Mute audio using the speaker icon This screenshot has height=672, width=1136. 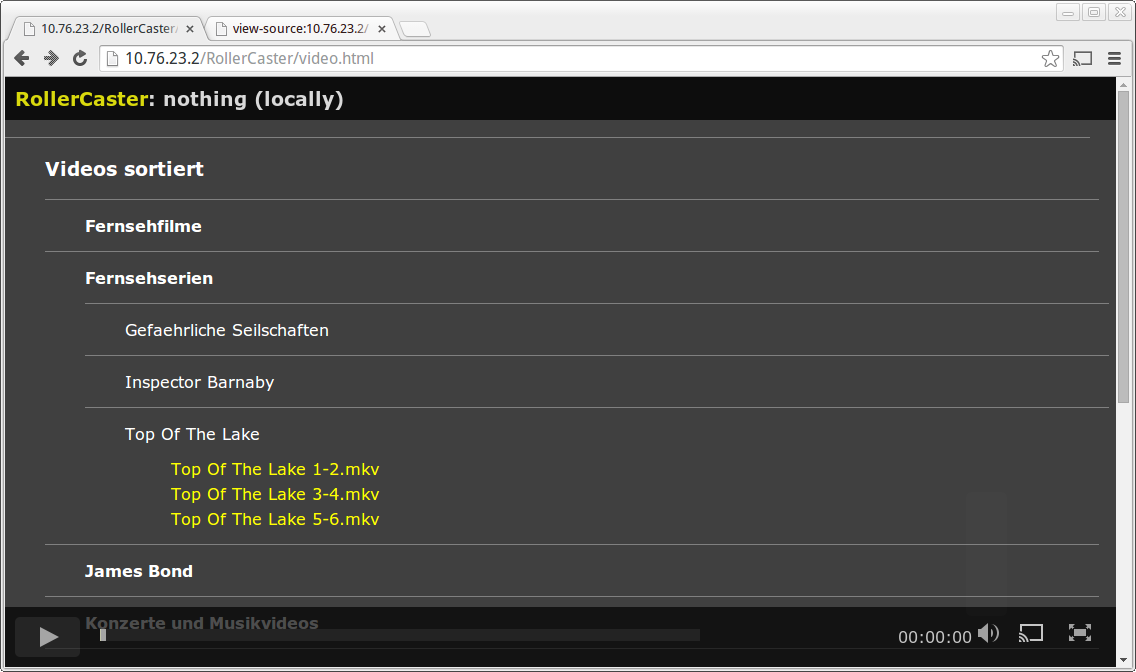[988, 634]
